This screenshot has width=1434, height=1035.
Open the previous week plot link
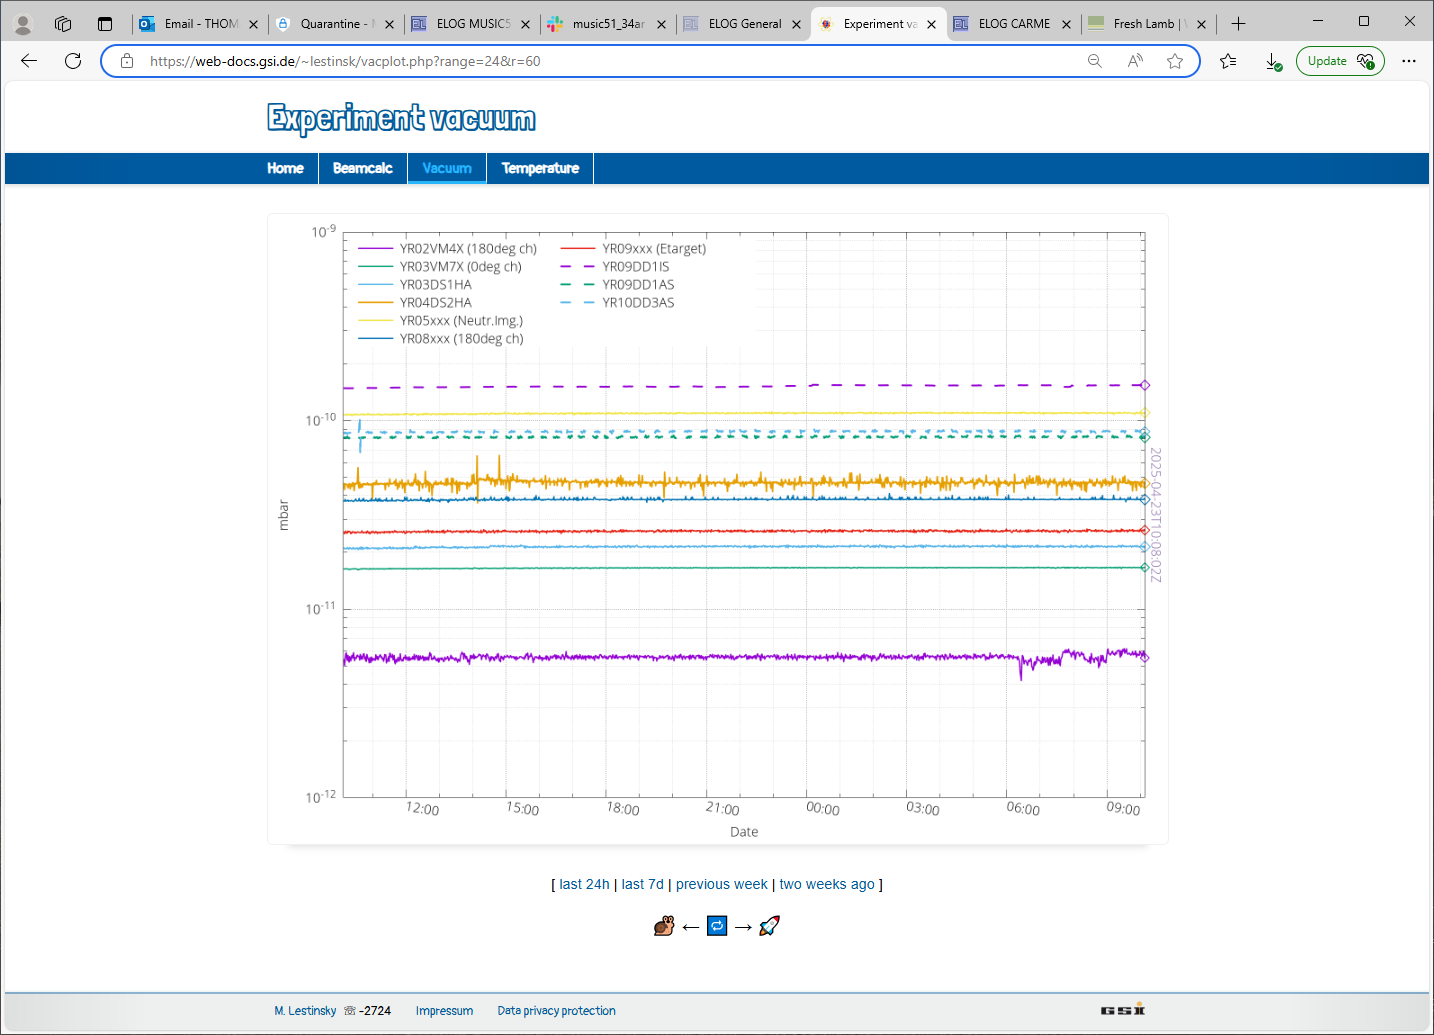tap(721, 884)
